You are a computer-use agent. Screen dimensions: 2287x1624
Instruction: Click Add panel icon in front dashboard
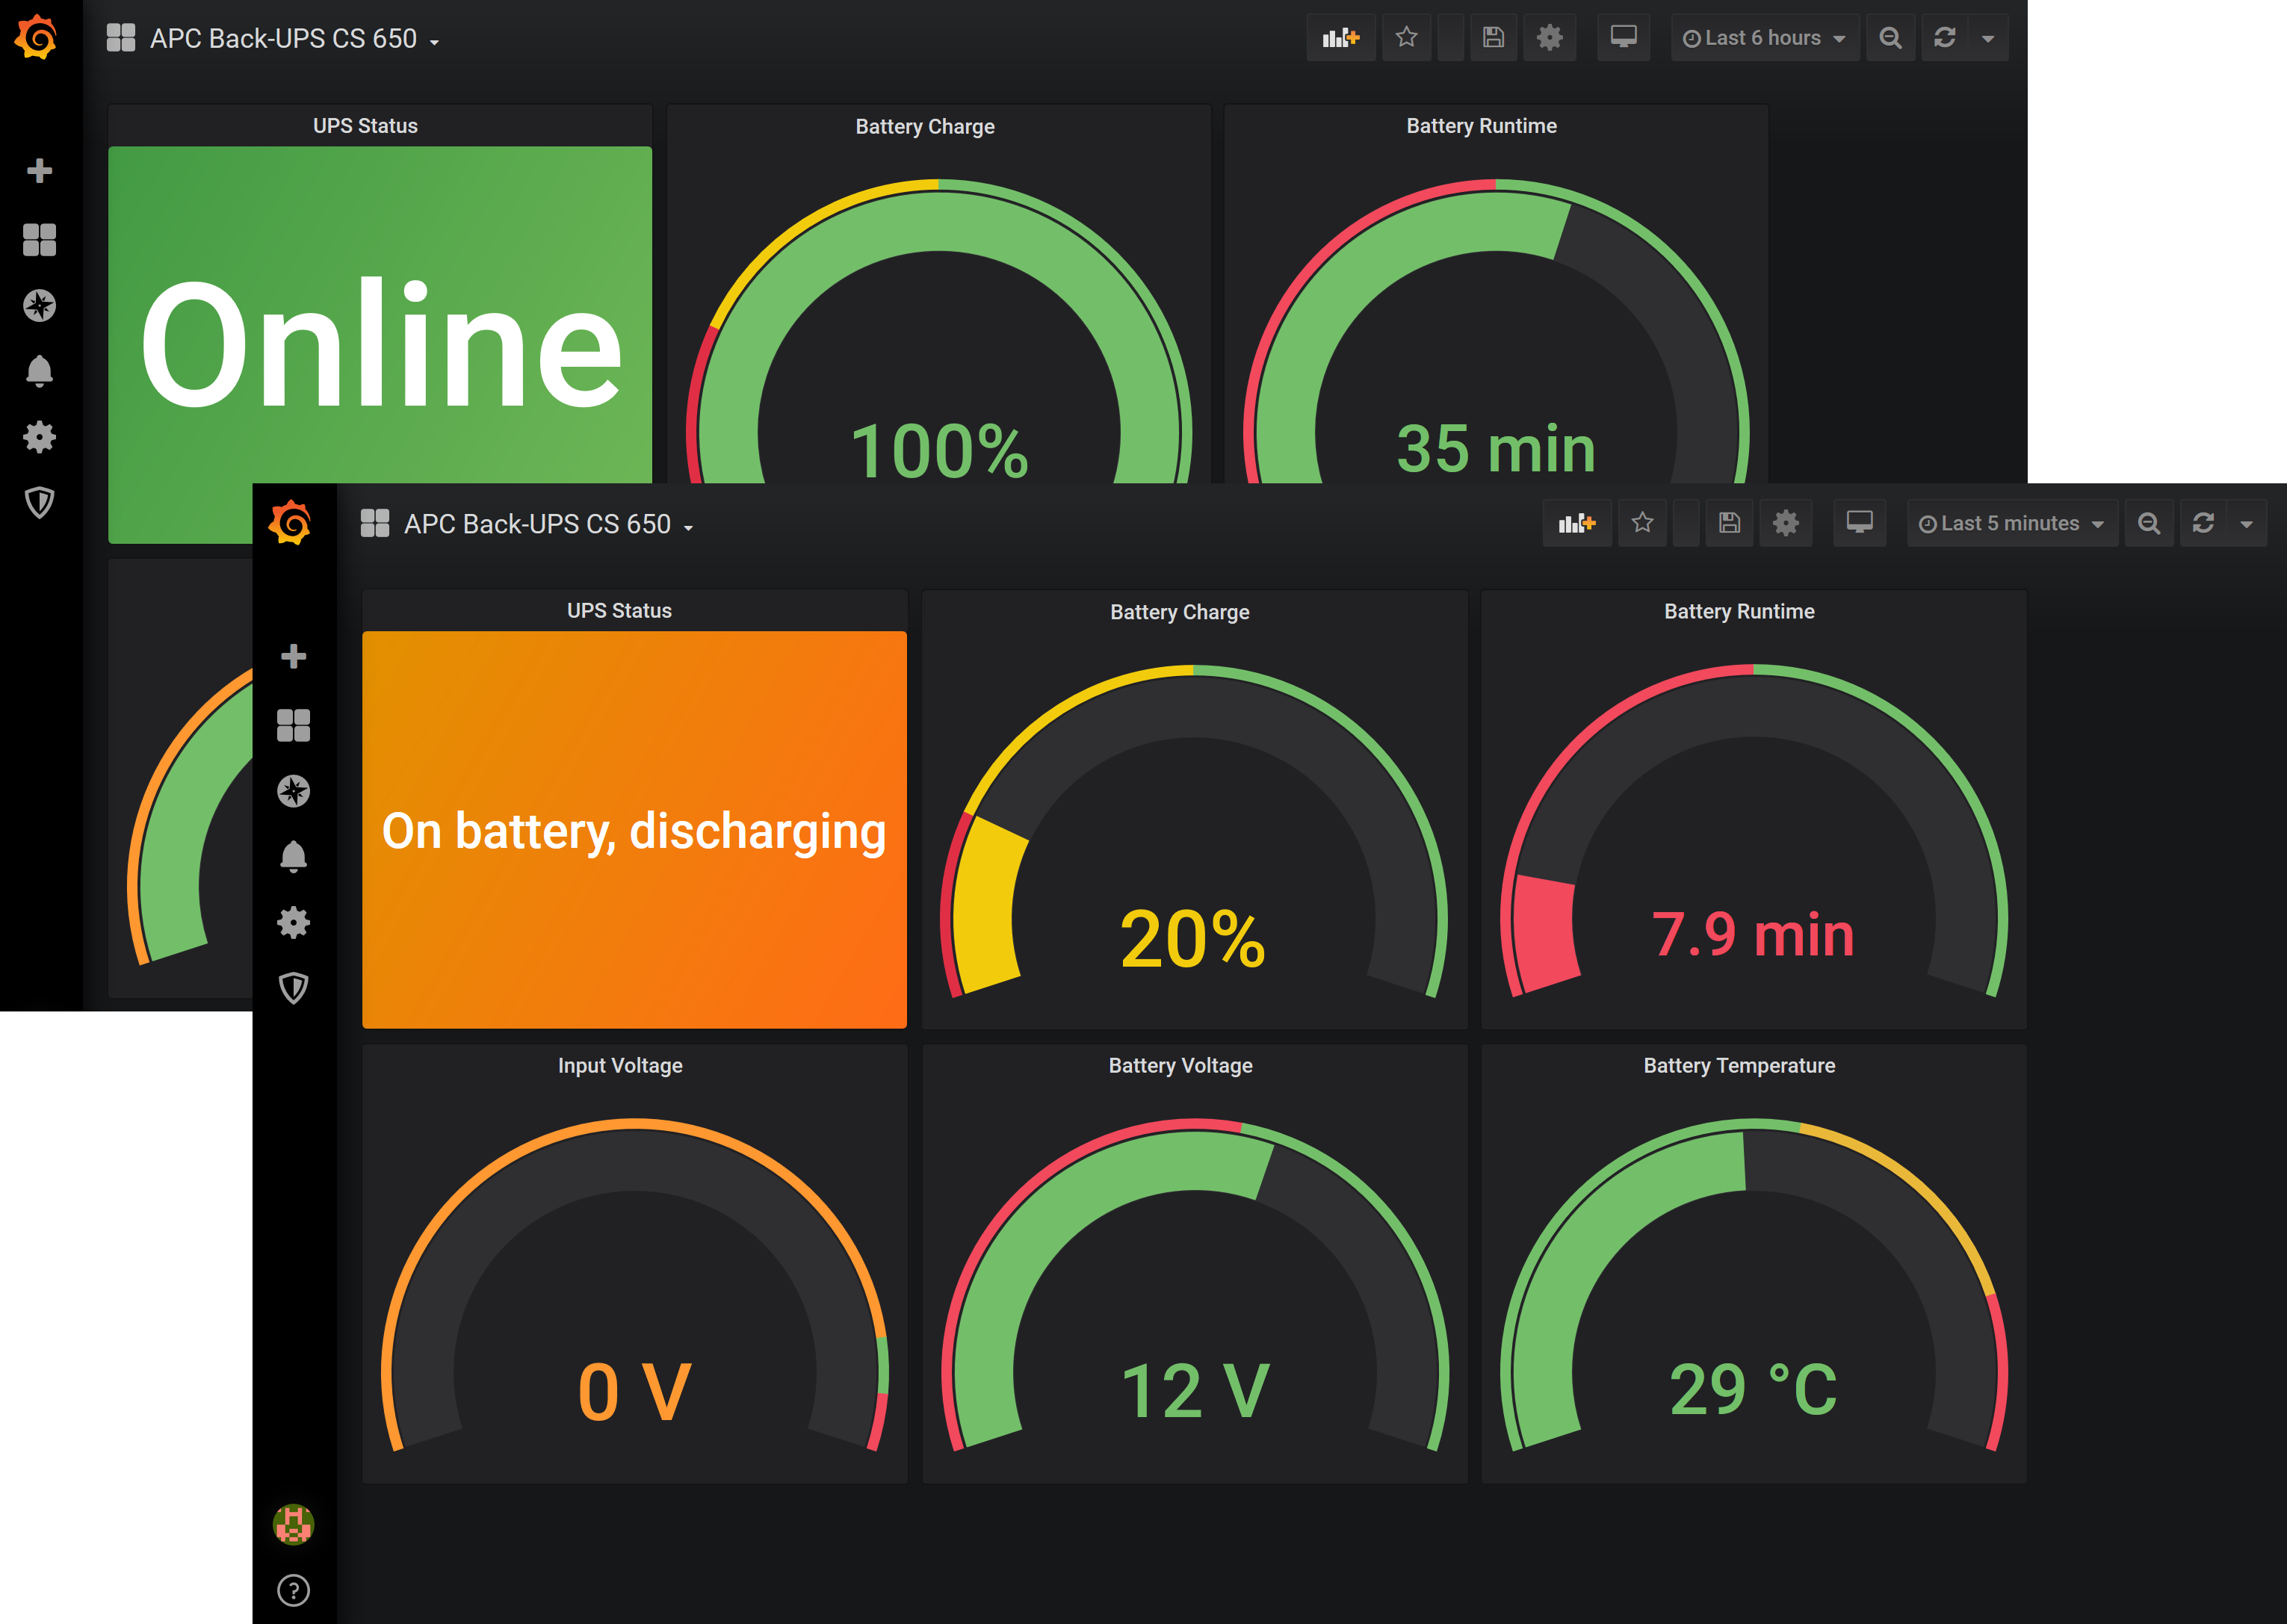(x=1577, y=523)
